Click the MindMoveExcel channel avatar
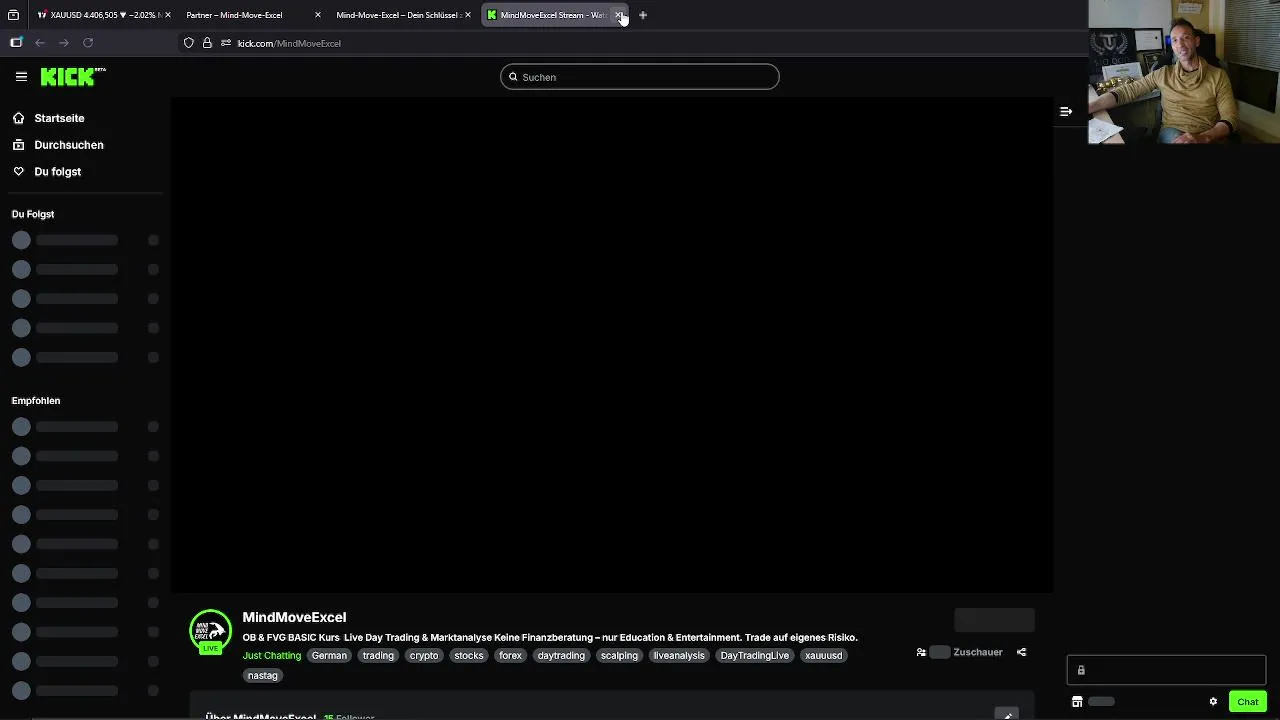This screenshot has height=720, width=1280. (x=210, y=631)
